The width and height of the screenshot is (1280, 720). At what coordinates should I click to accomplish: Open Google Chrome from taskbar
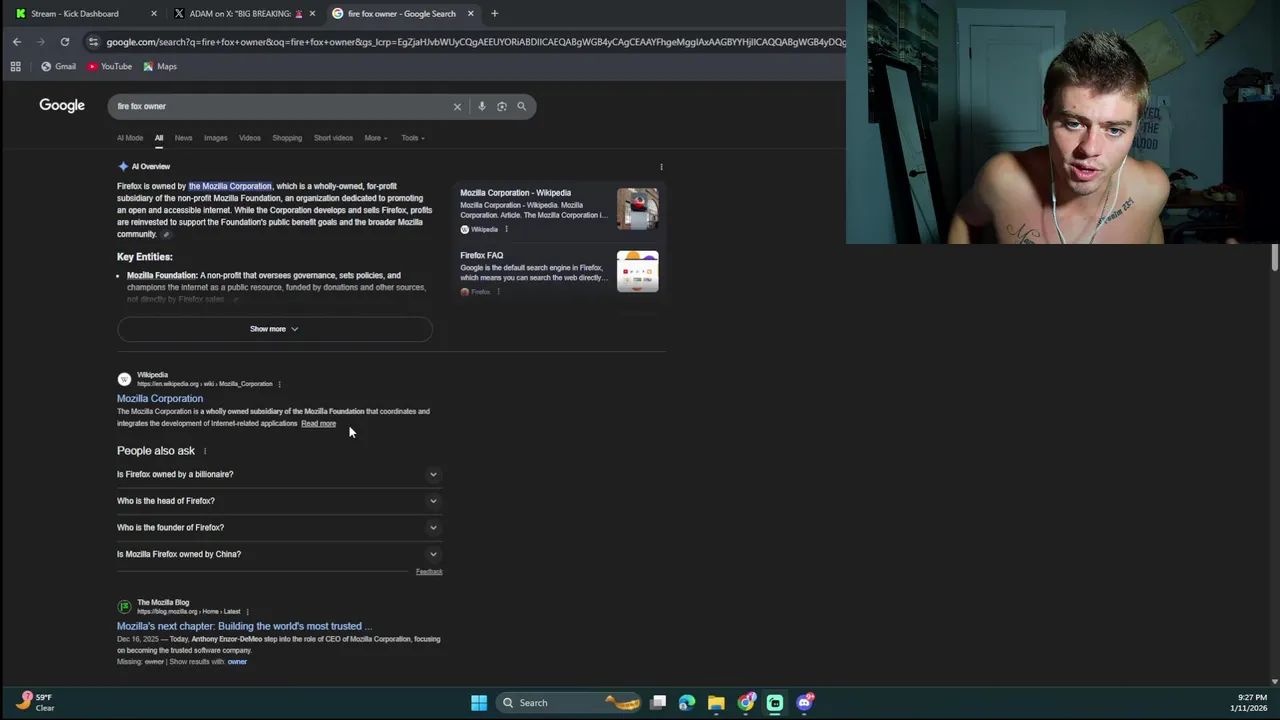746,702
